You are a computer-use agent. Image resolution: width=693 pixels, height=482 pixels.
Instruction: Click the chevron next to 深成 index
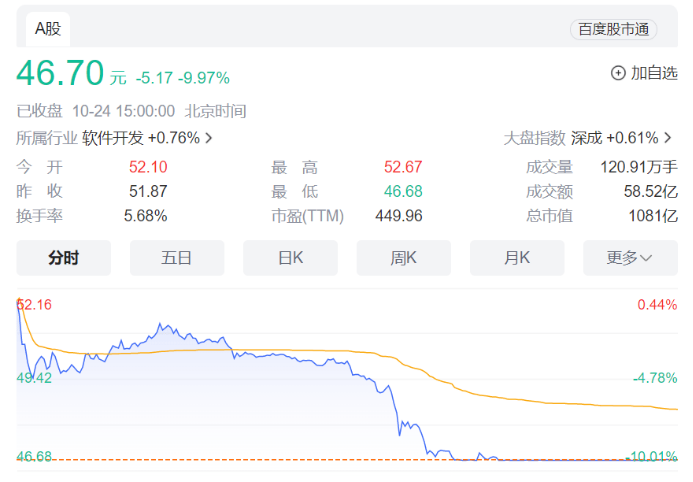[x=668, y=138]
